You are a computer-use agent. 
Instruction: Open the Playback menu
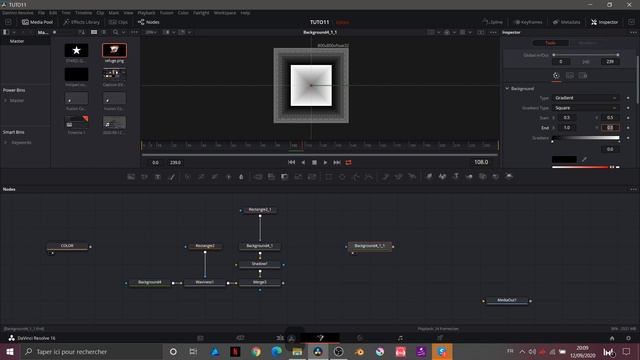click(x=146, y=13)
